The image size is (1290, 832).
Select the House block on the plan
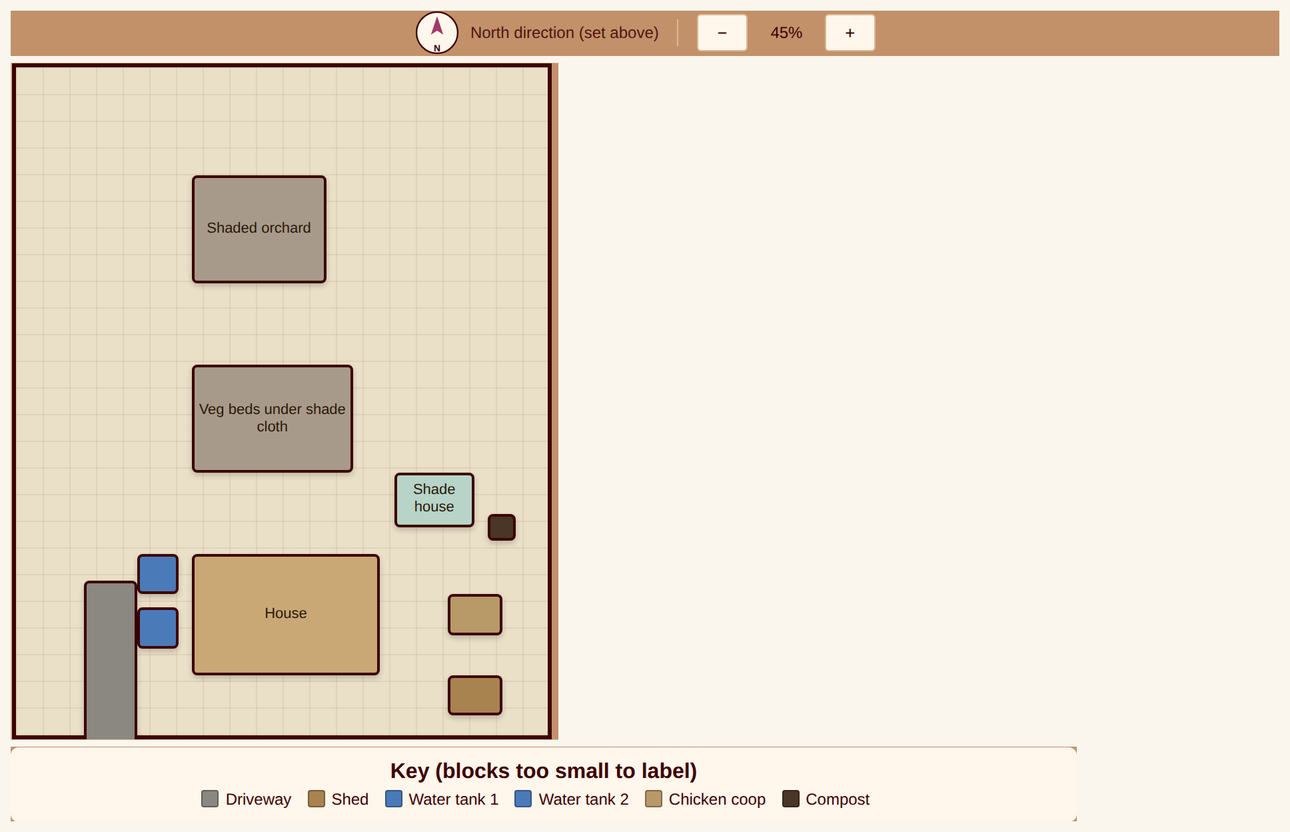(286, 614)
